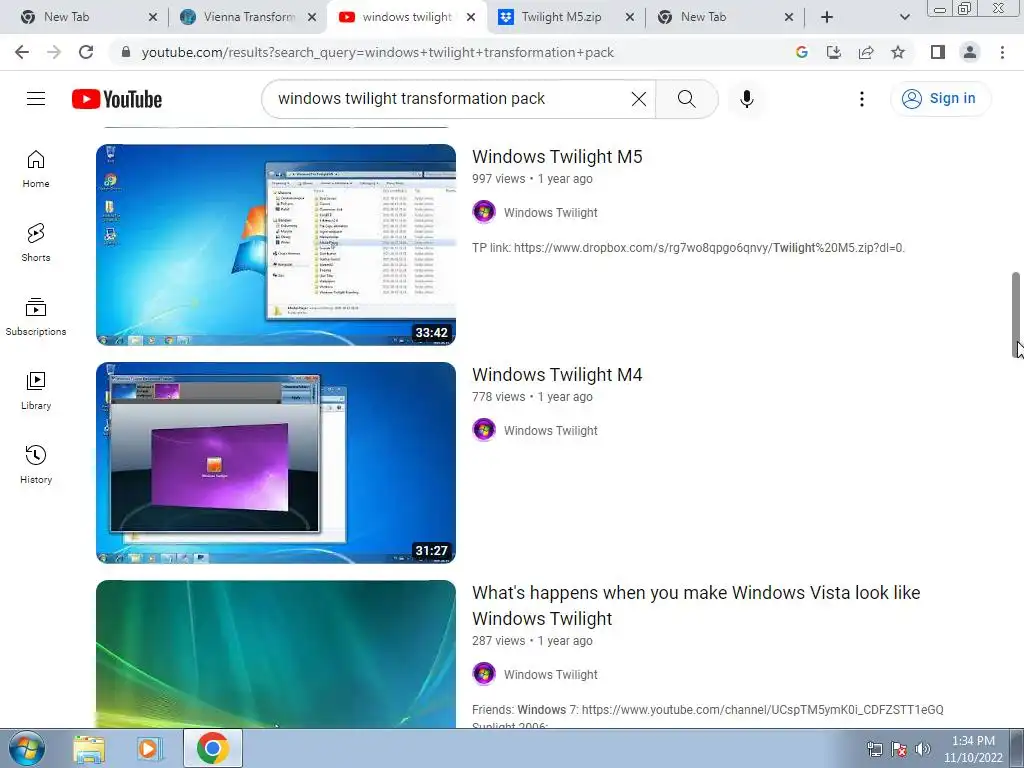Image resolution: width=1024 pixels, height=768 pixels.
Task: Click the network icon in tray
Action: click(874, 749)
